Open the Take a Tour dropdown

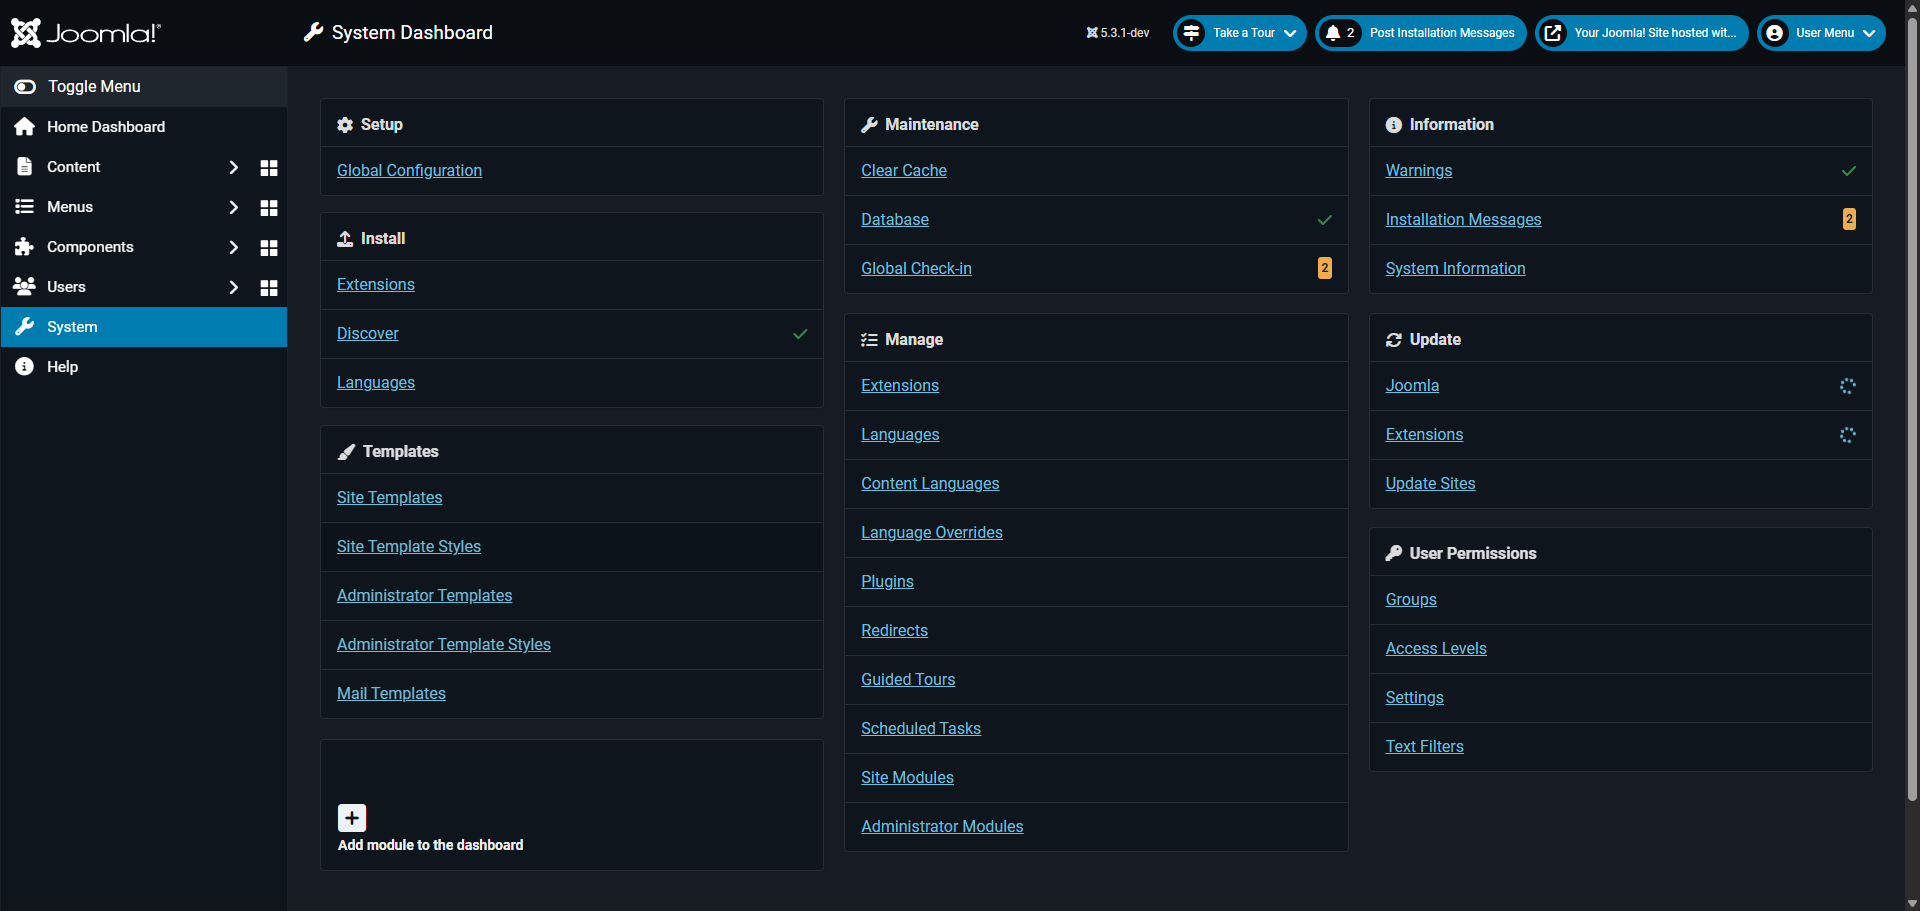click(x=1240, y=33)
